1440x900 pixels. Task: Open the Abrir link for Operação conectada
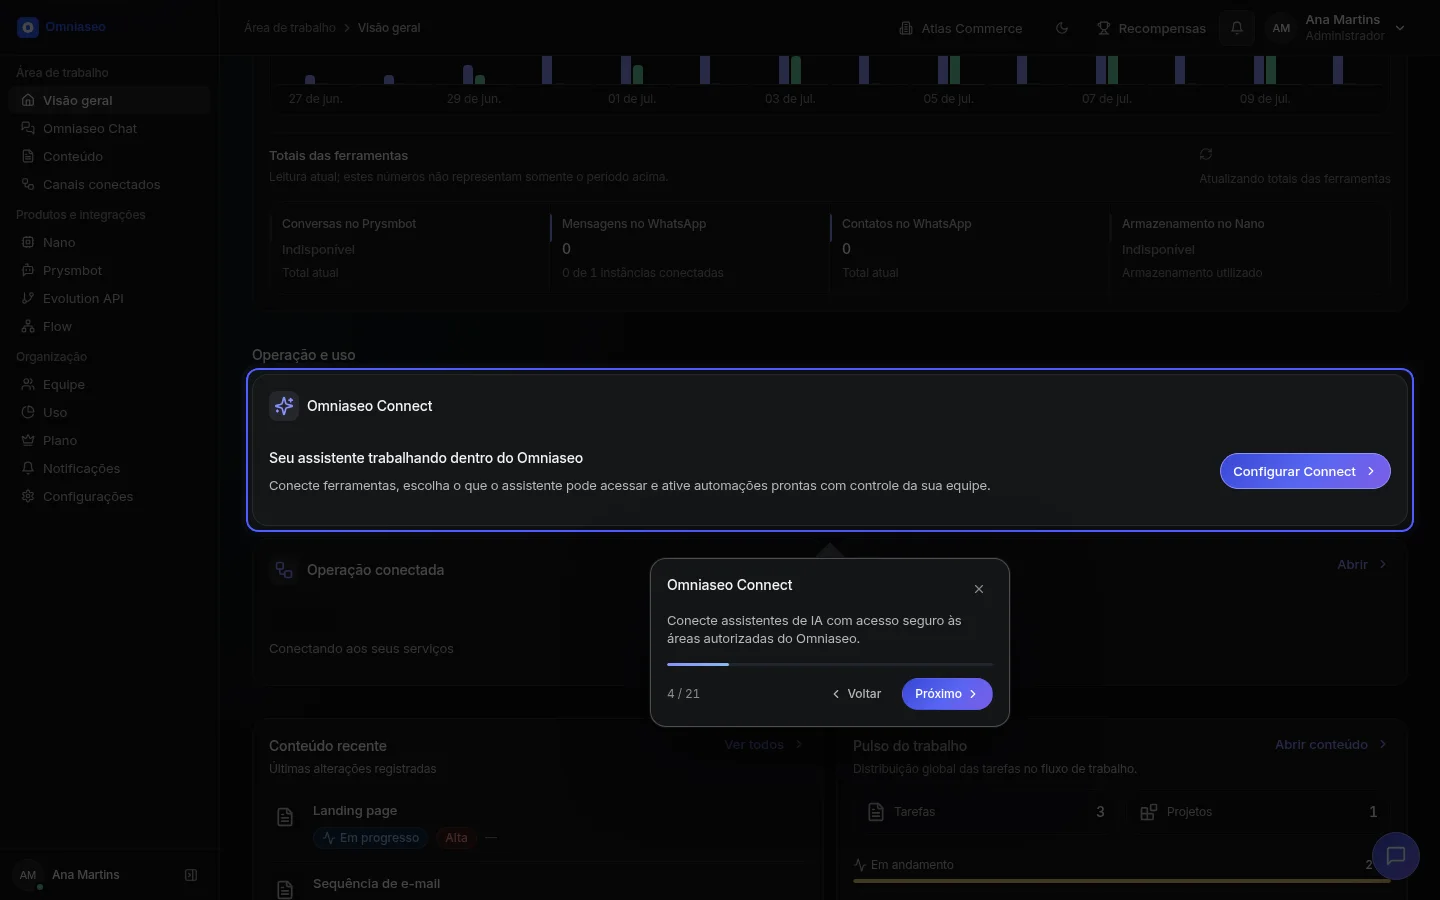click(x=1362, y=565)
